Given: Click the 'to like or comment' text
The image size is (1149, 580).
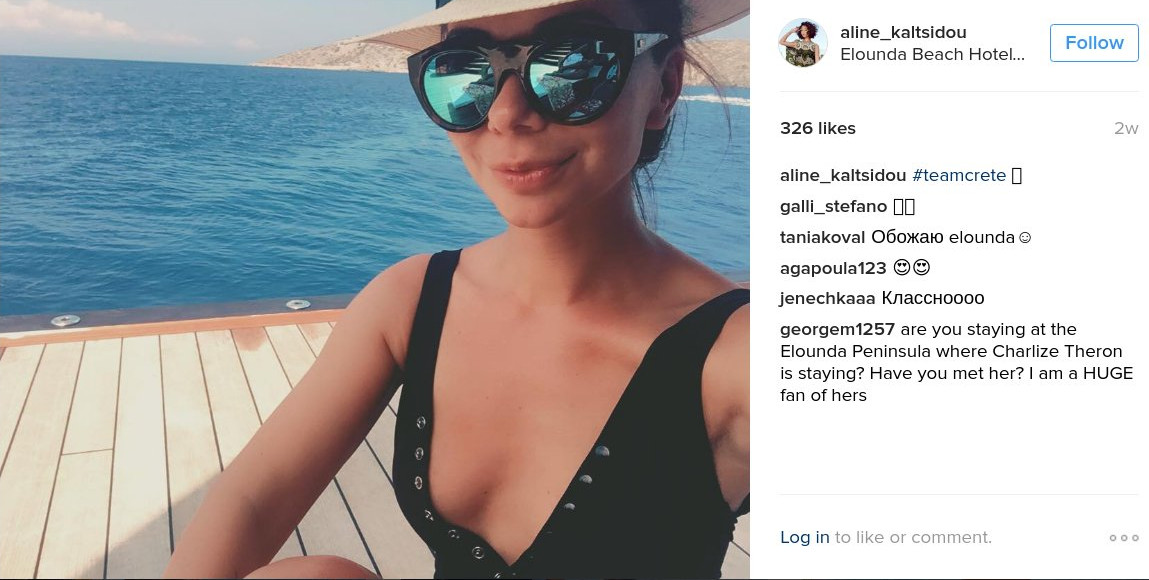Looking at the screenshot, I should coord(913,538).
